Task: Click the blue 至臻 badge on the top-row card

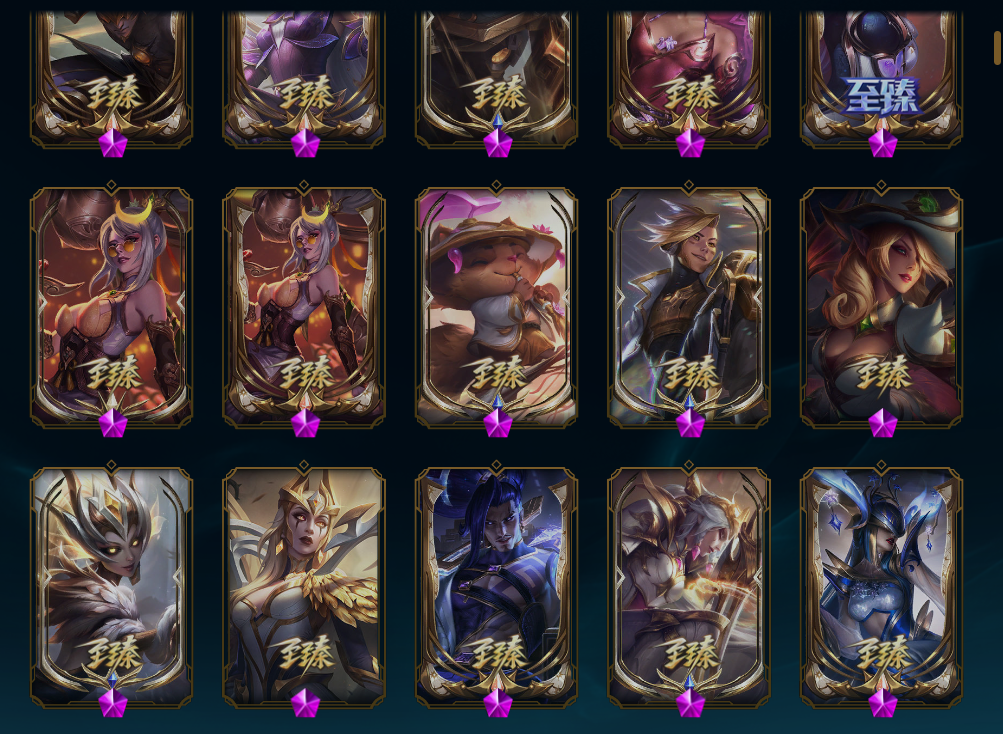Action: click(x=882, y=96)
